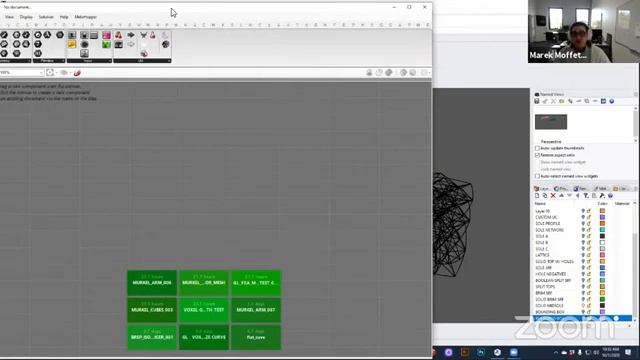The height and width of the screenshot is (360, 640).
Task: Enable Auto-select named view widgets checkbox
Action: click(537, 176)
